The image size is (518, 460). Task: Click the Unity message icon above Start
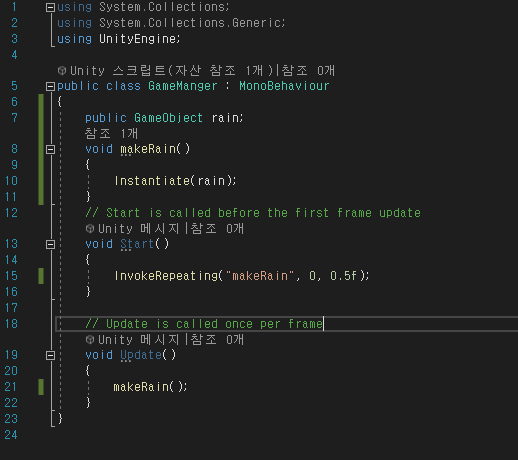(90, 229)
